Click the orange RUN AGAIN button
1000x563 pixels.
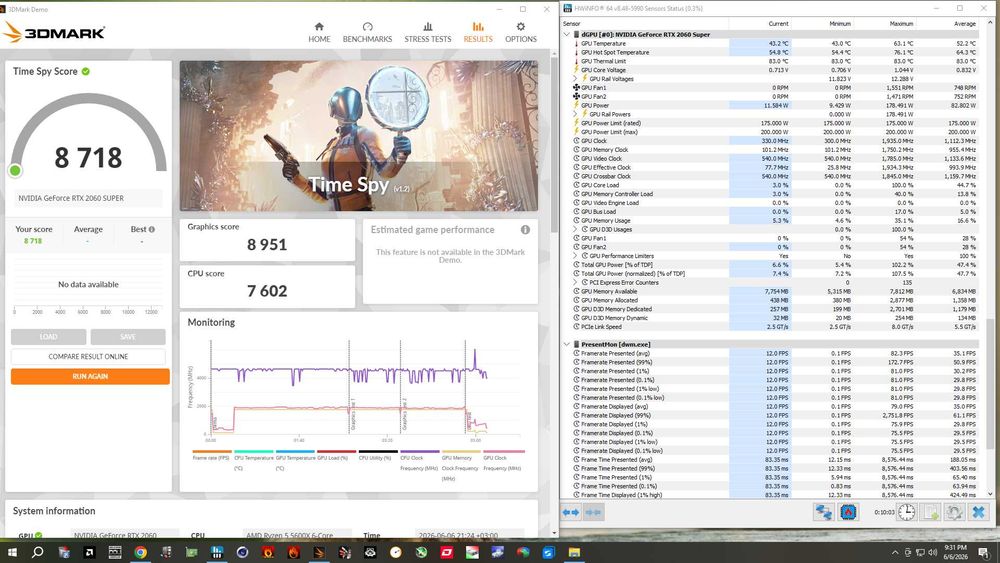coord(90,376)
